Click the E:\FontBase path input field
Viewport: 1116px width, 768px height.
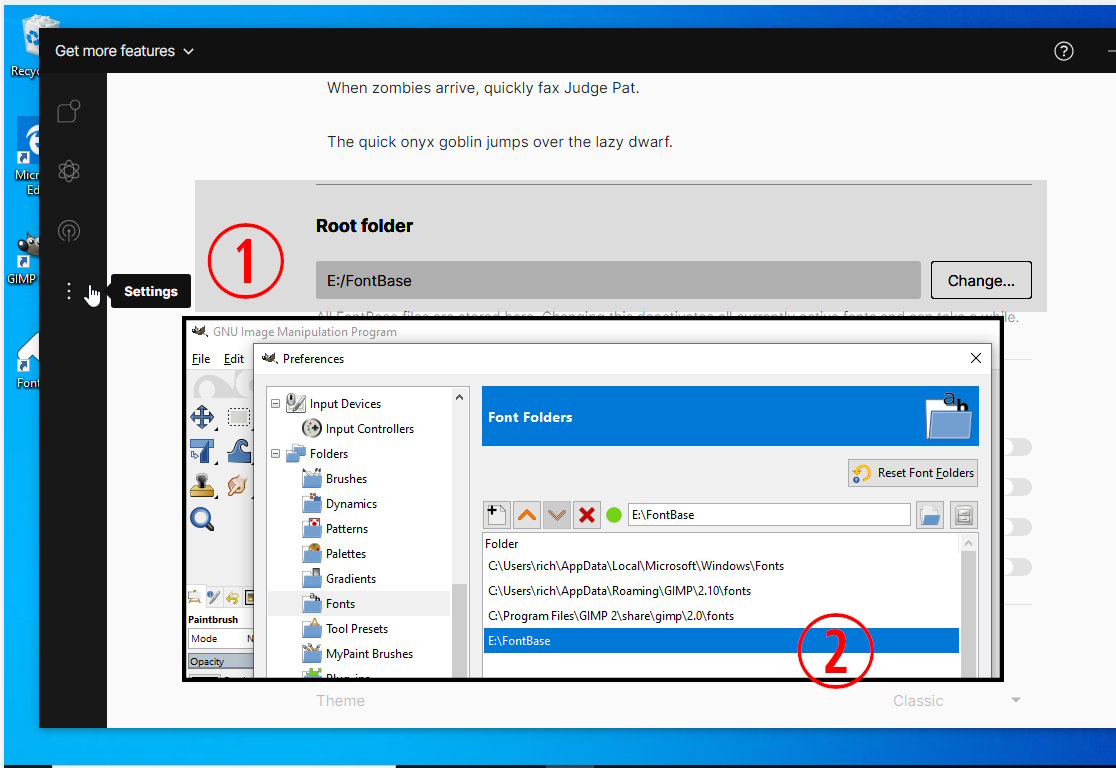tap(769, 515)
